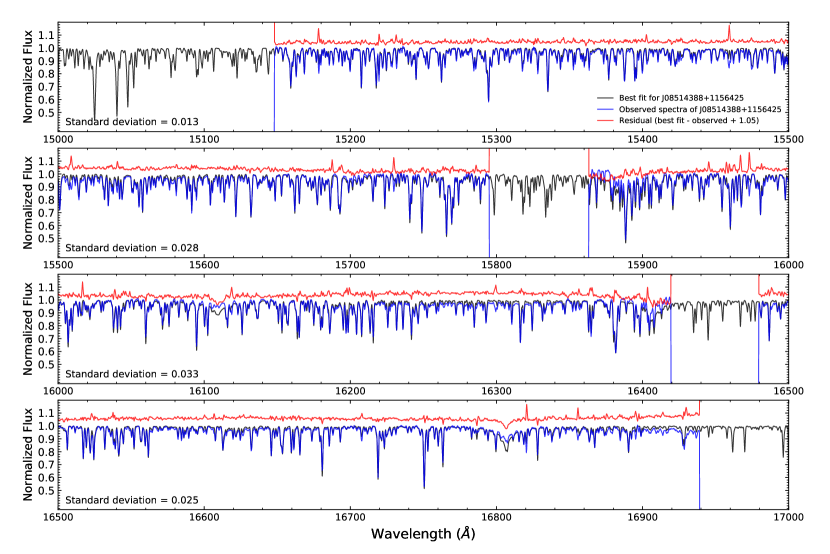Image resolution: width=830 pixels, height=554 pixels.
Task: Click the 15600 wavelength tick label
Action: pyautogui.click(x=204, y=265)
